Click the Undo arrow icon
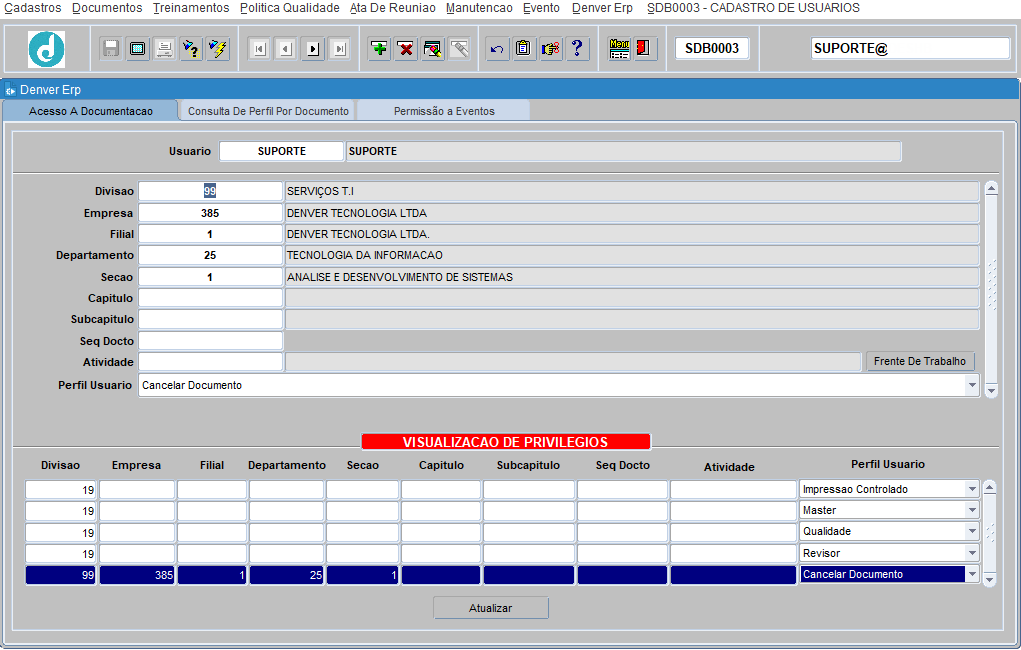This screenshot has height=650, width=1021. tap(497, 49)
